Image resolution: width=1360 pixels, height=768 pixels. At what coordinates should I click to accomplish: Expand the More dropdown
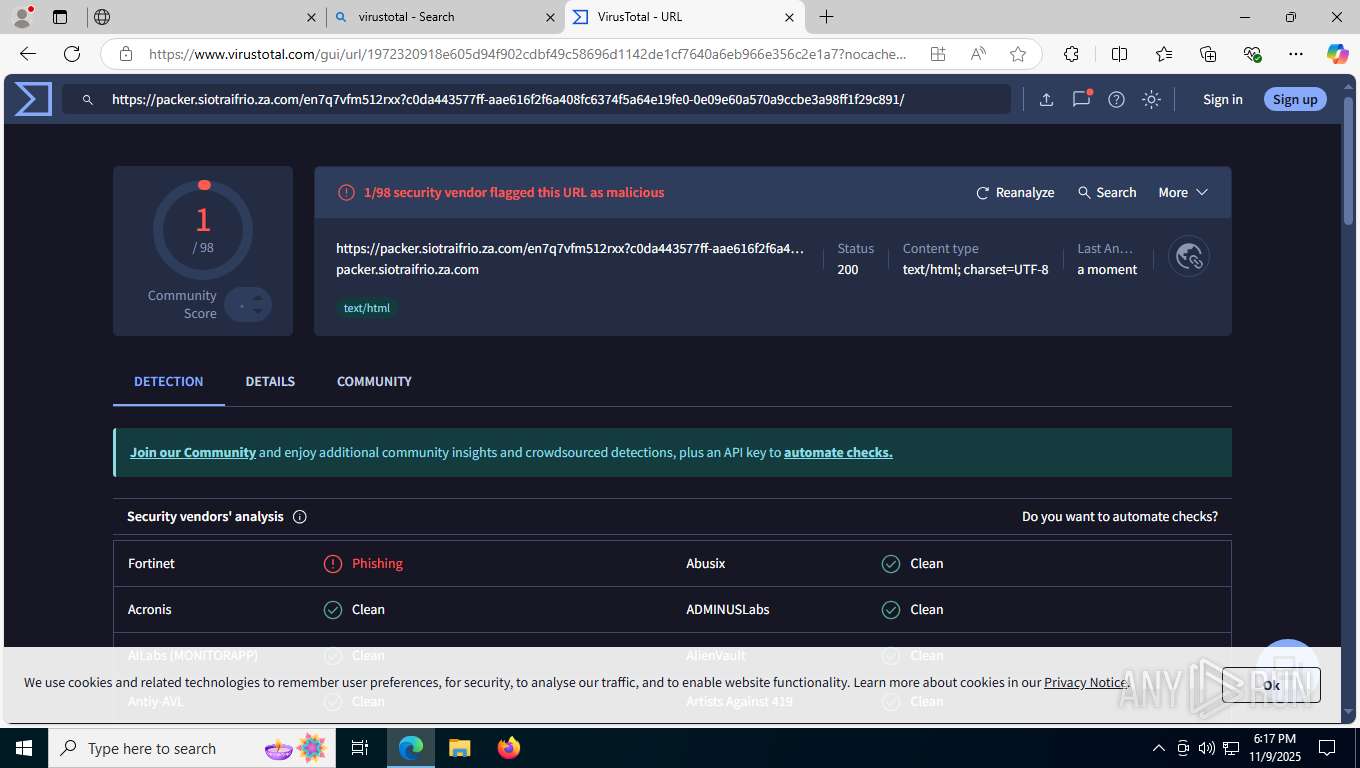(x=1183, y=192)
